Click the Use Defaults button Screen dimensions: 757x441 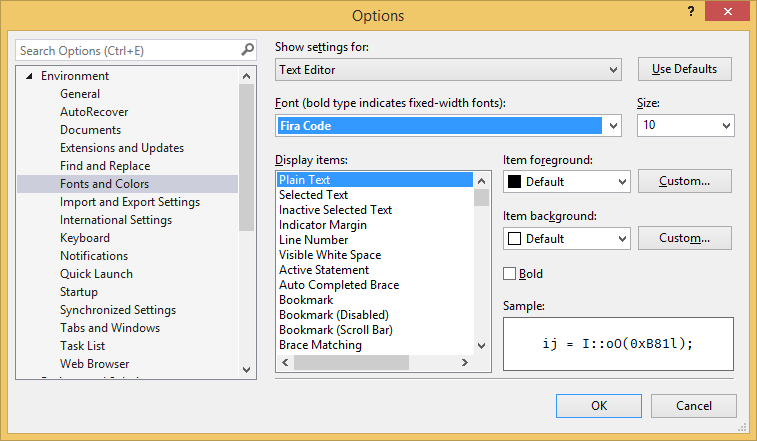click(x=684, y=69)
